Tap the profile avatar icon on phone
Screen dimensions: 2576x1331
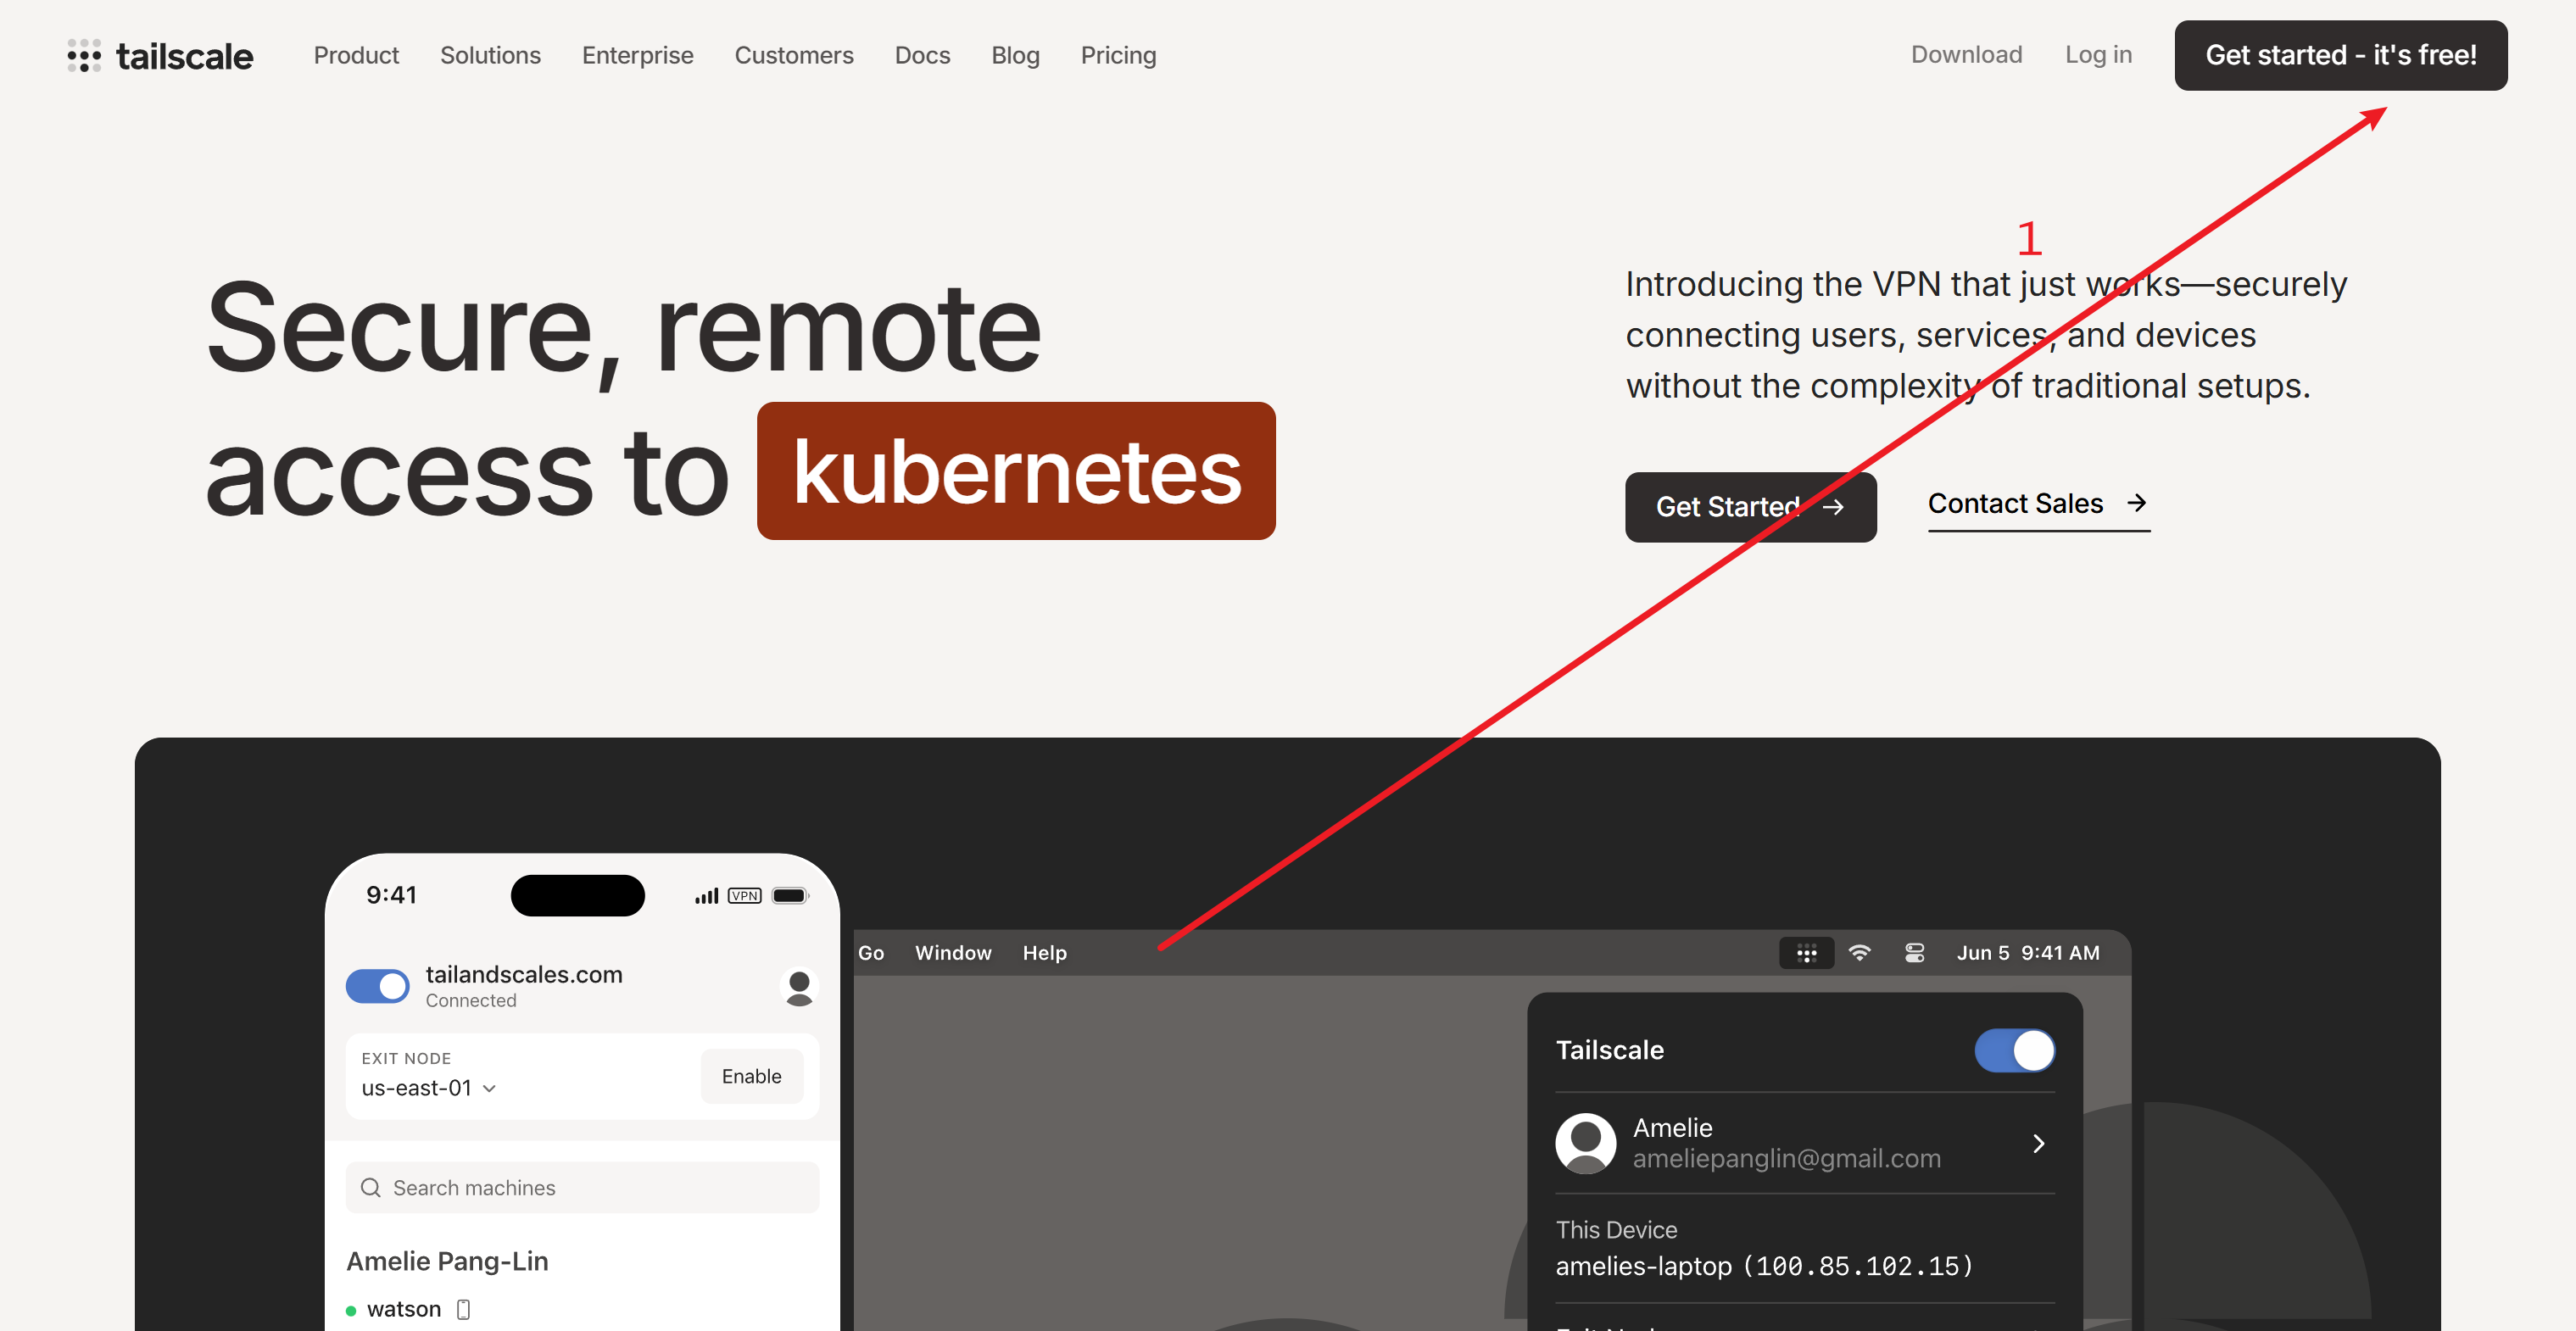798,987
